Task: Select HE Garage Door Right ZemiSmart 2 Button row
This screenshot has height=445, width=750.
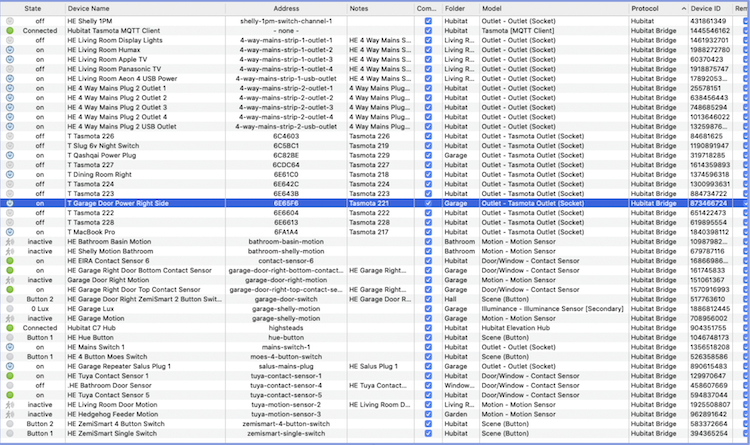Action: coord(375,299)
